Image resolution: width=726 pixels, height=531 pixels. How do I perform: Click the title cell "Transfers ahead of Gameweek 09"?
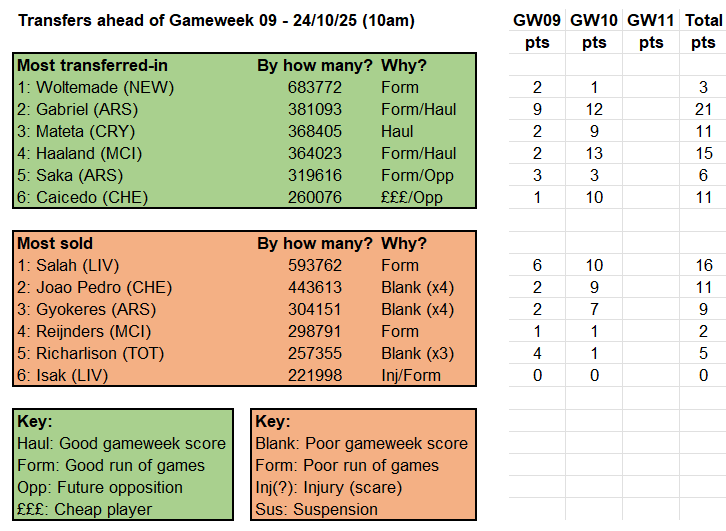216,20
